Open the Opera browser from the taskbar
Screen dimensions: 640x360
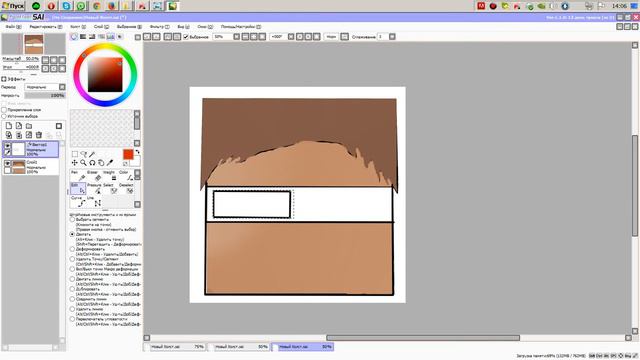click(x=51, y=6)
